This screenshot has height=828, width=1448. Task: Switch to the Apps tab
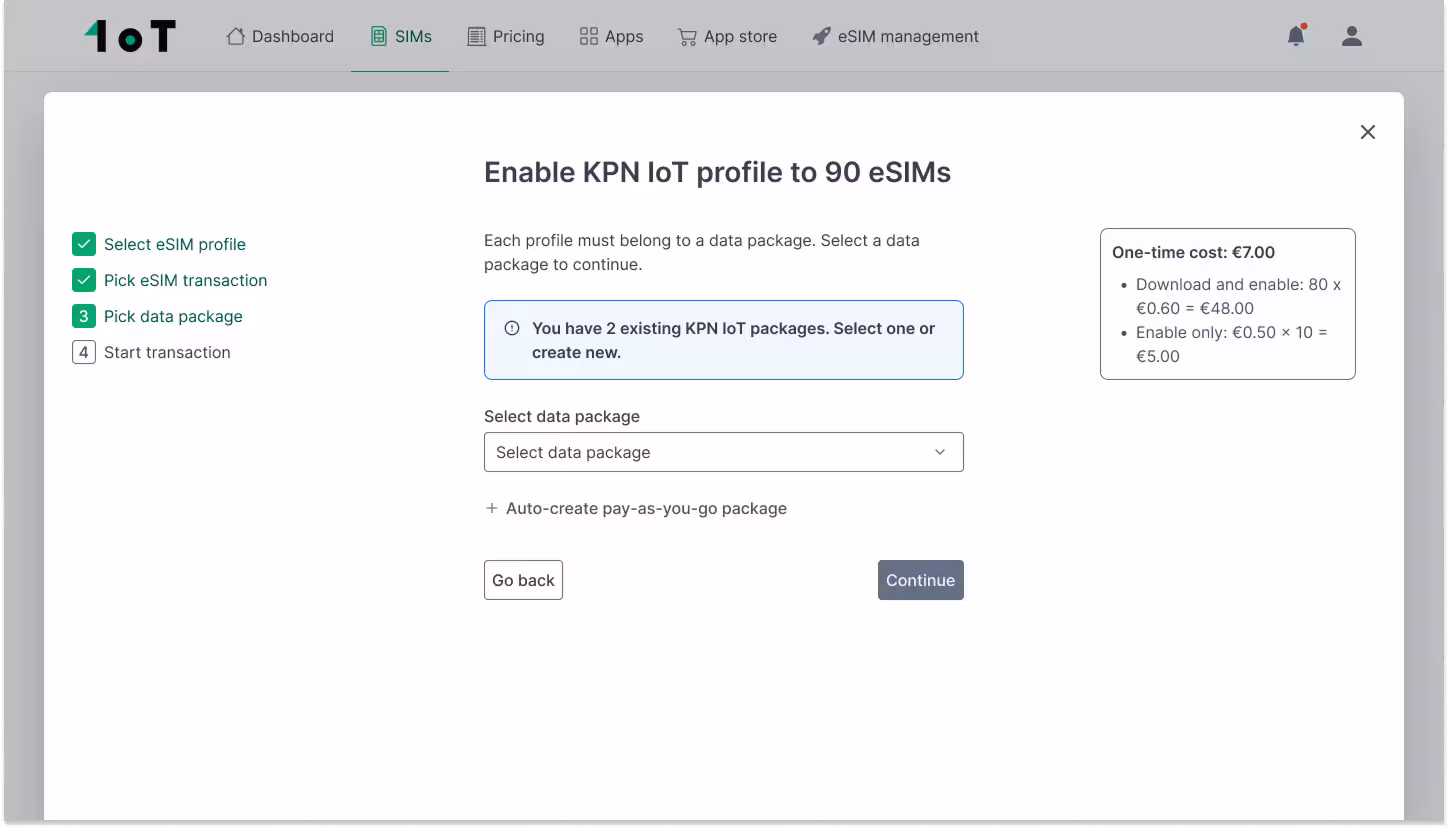[x=611, y=36]
